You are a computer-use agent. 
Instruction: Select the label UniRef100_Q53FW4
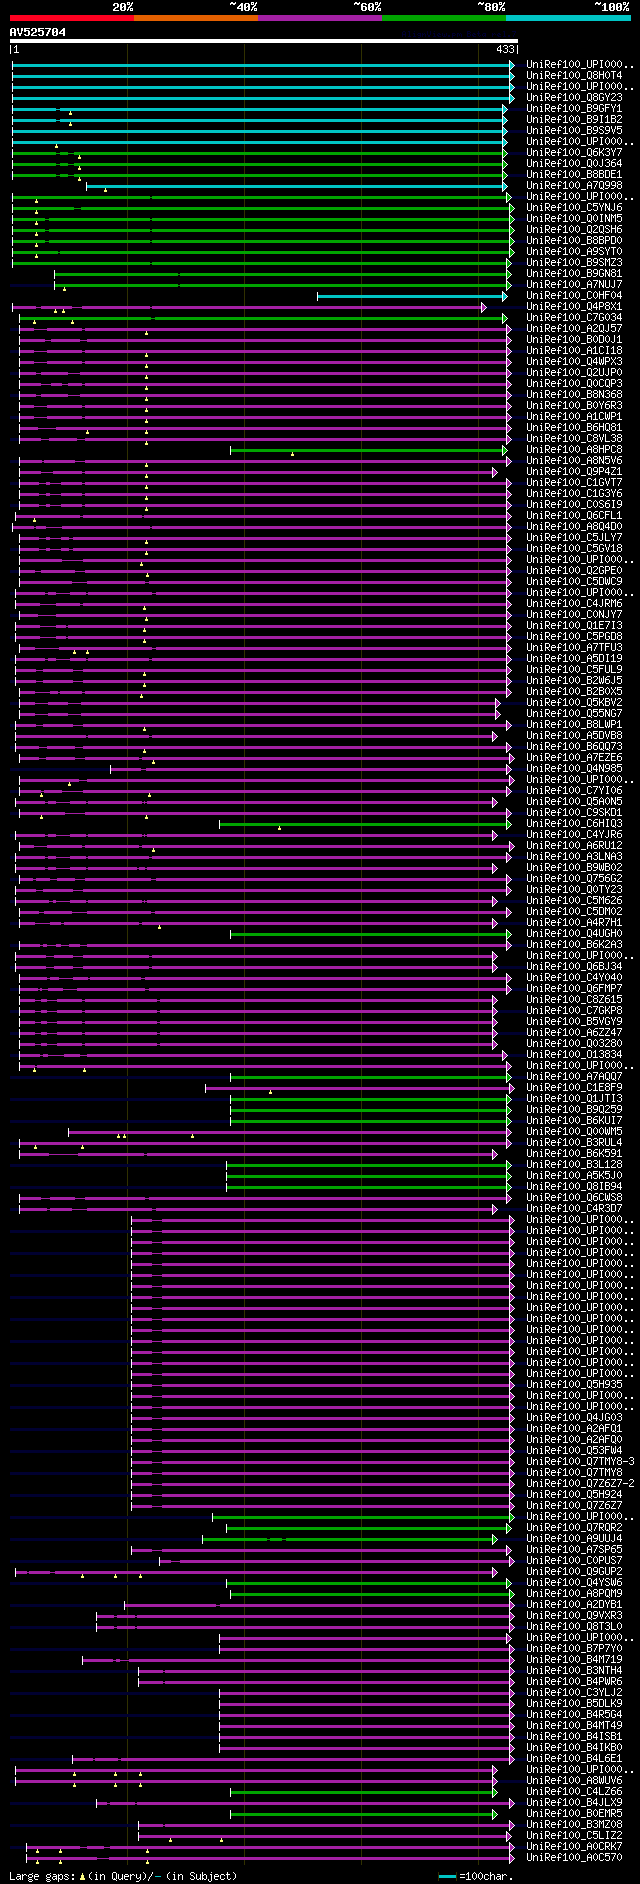574,1450
